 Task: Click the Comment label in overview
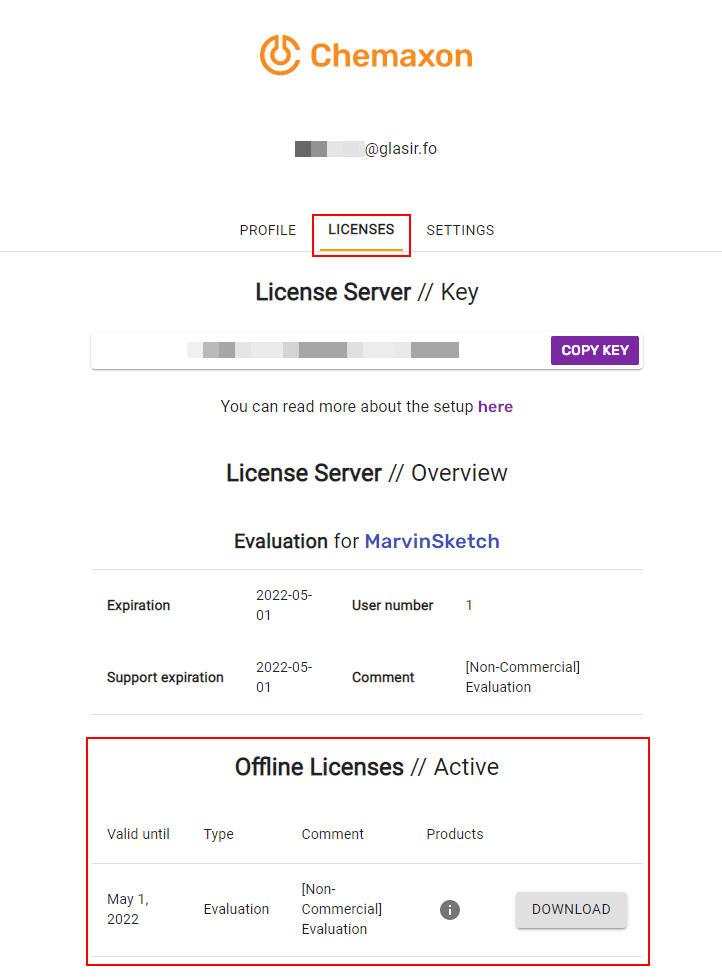(383, 677)
